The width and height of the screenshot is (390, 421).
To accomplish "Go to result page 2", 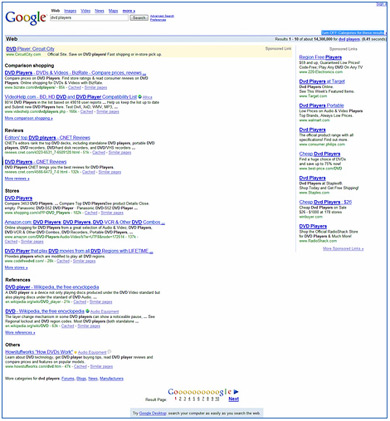I will 180,399.
